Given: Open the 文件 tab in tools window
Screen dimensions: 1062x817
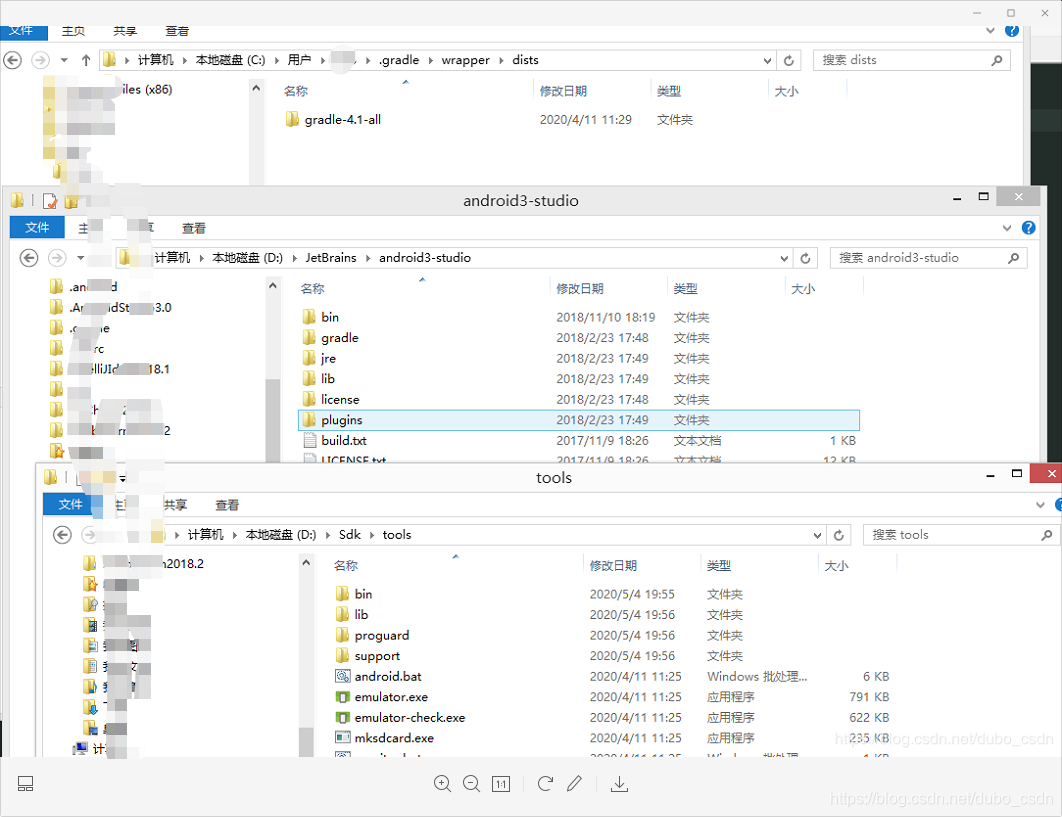Looking at the screenshot, I should click(x=70, y=504).
